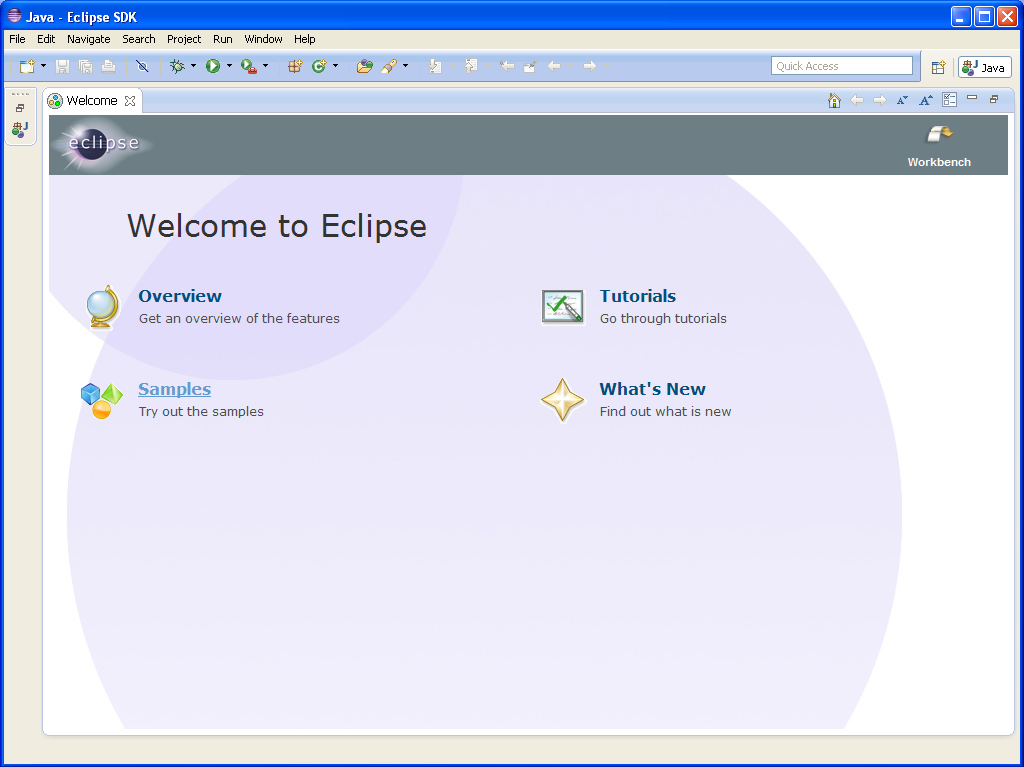
Task: Click the Search flashlight icon
Action: pyautogui.click(x=389, y=66)
